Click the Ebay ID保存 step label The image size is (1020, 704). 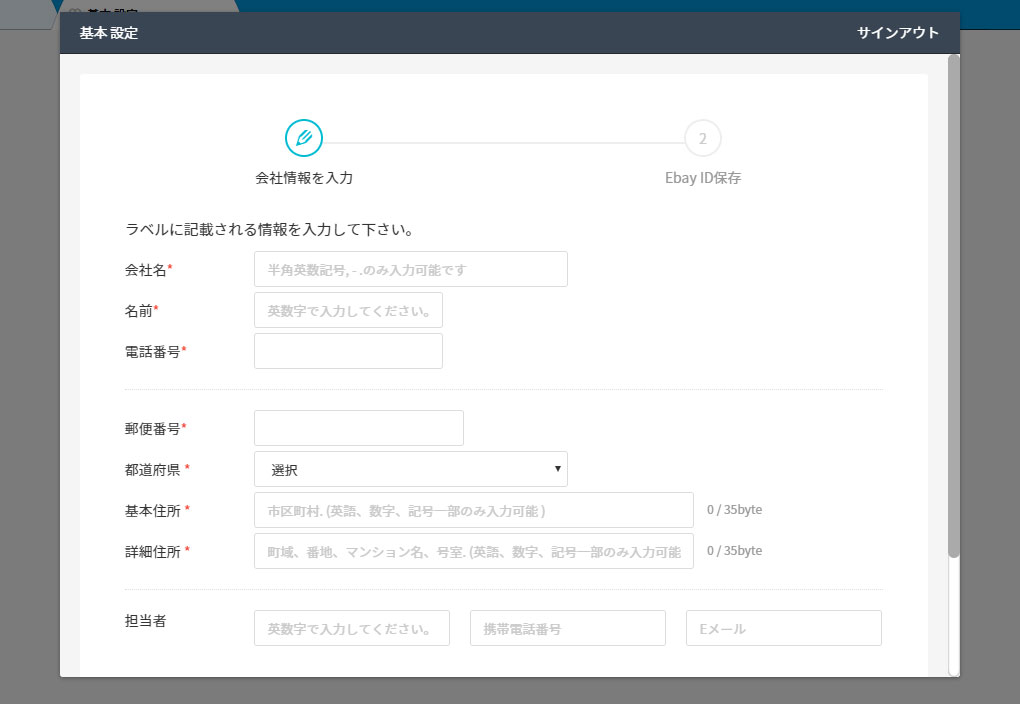tap(703, 178)
